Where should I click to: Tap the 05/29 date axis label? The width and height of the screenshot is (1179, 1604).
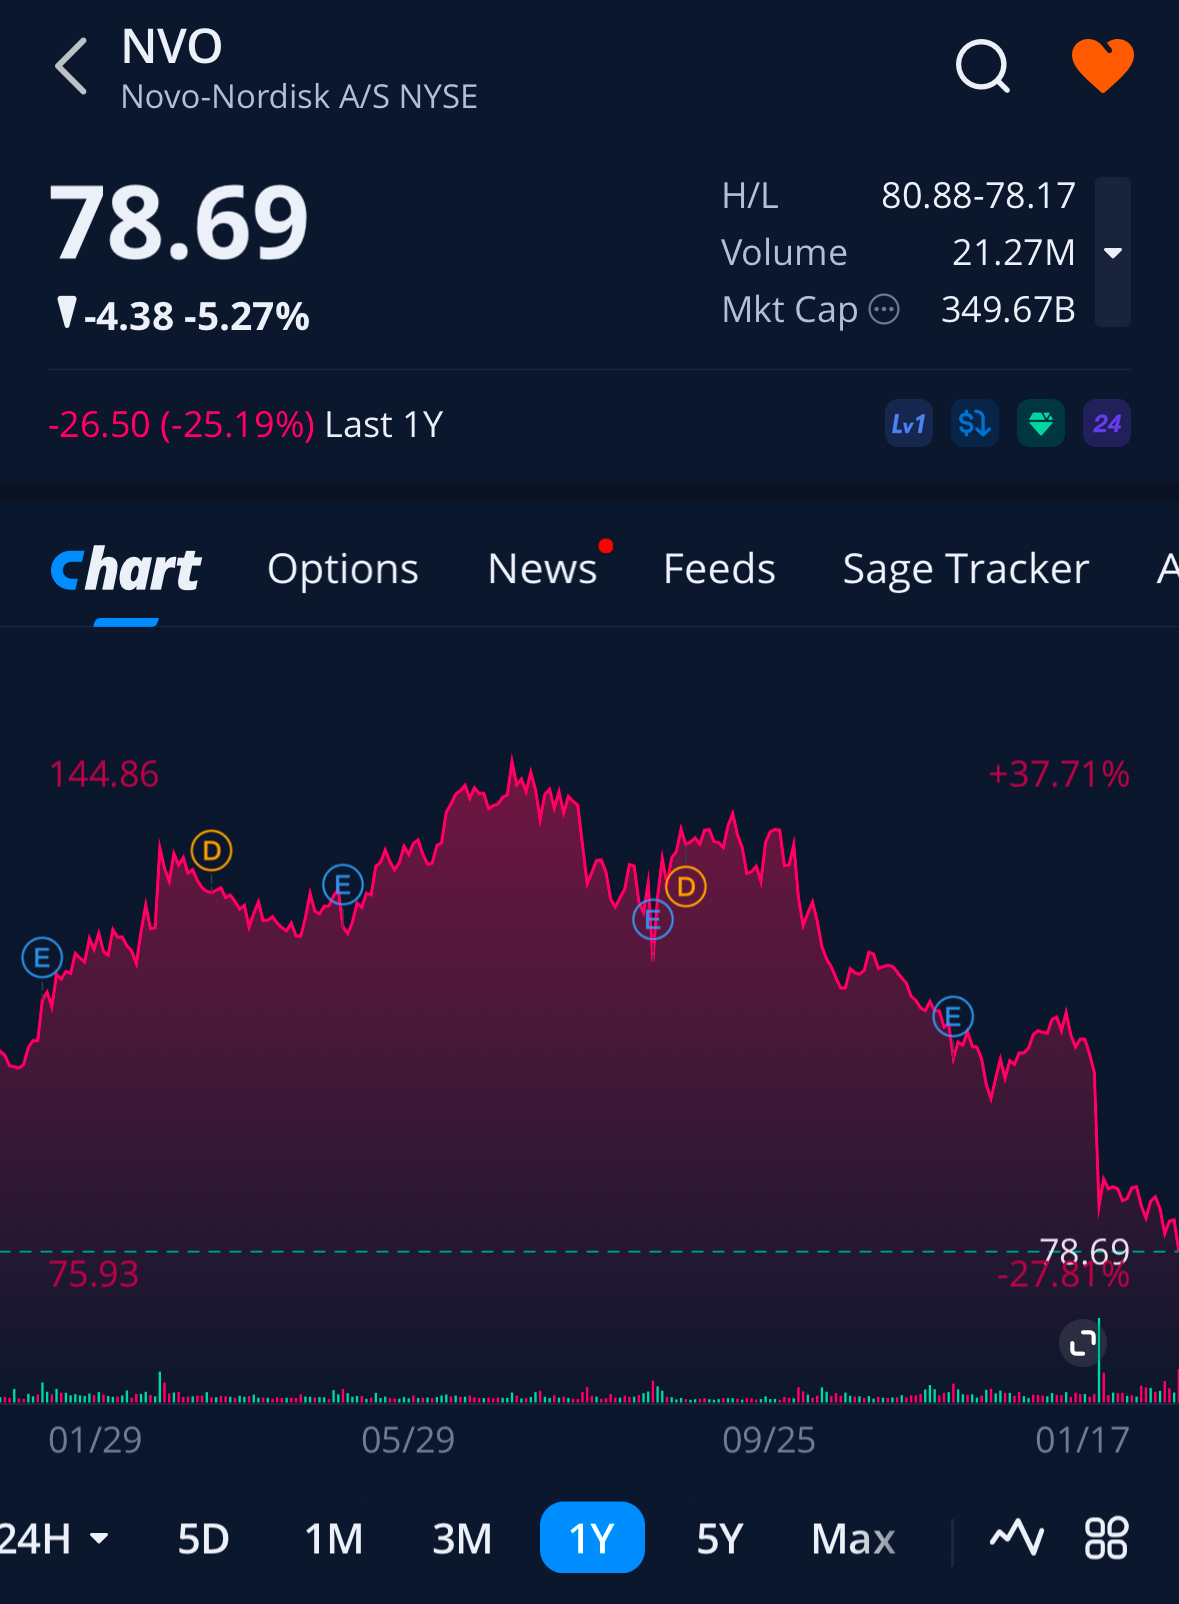pos(408,1440)
